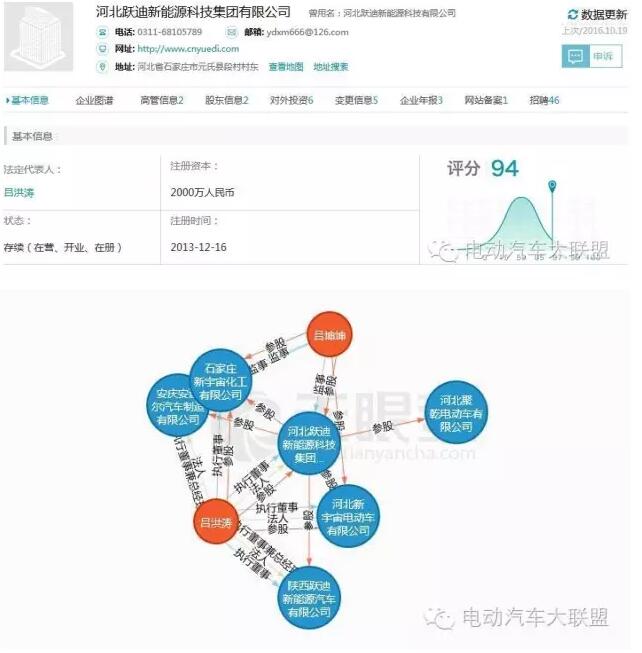Switch to the 网站备案1 tab
The height and width of the screenshot is (653, 642).
point(486,100)
